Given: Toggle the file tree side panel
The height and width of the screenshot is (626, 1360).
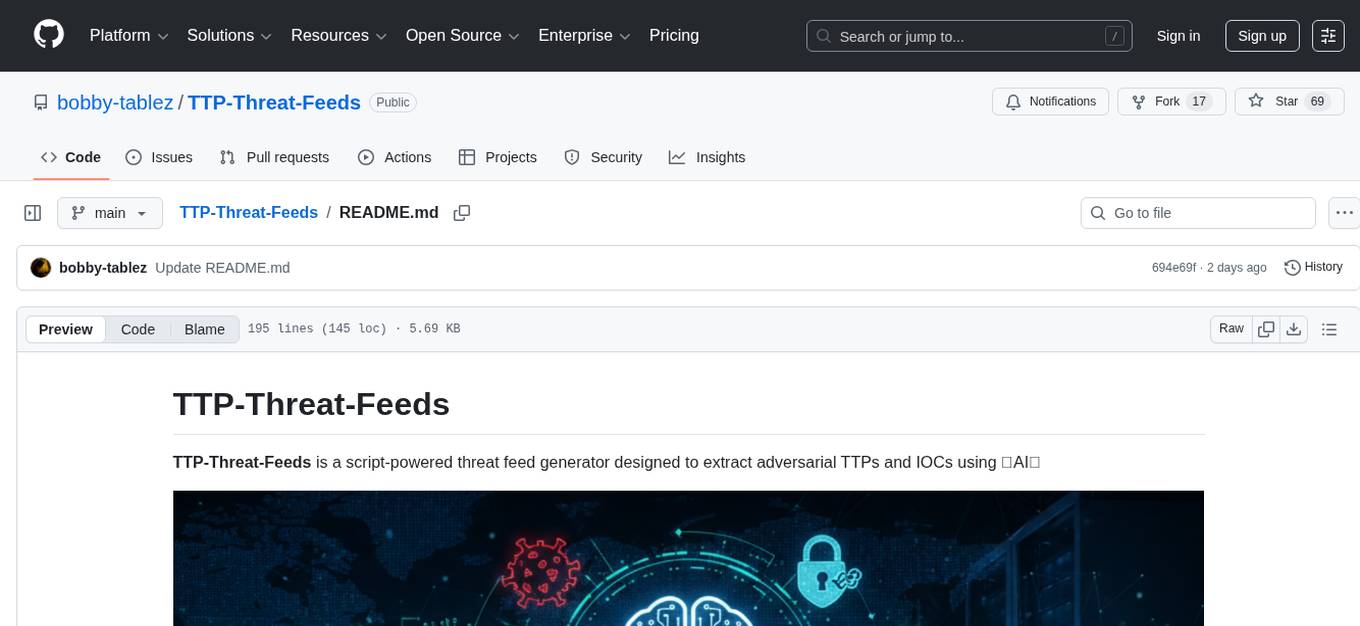Looking at the screenshot, I should click(x=32, y=212).
